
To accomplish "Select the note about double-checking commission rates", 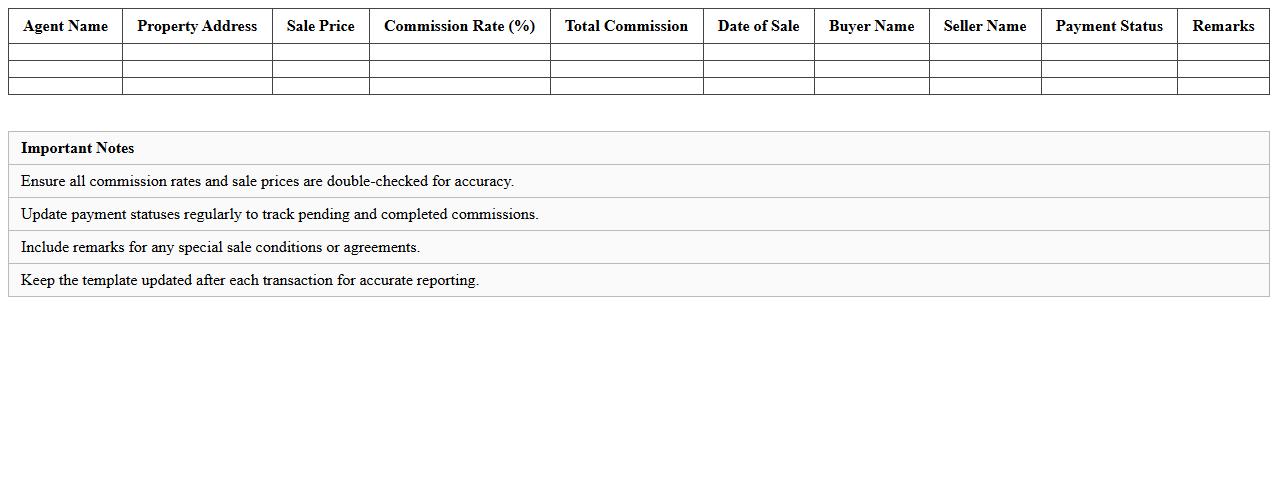I will point(267,181).
